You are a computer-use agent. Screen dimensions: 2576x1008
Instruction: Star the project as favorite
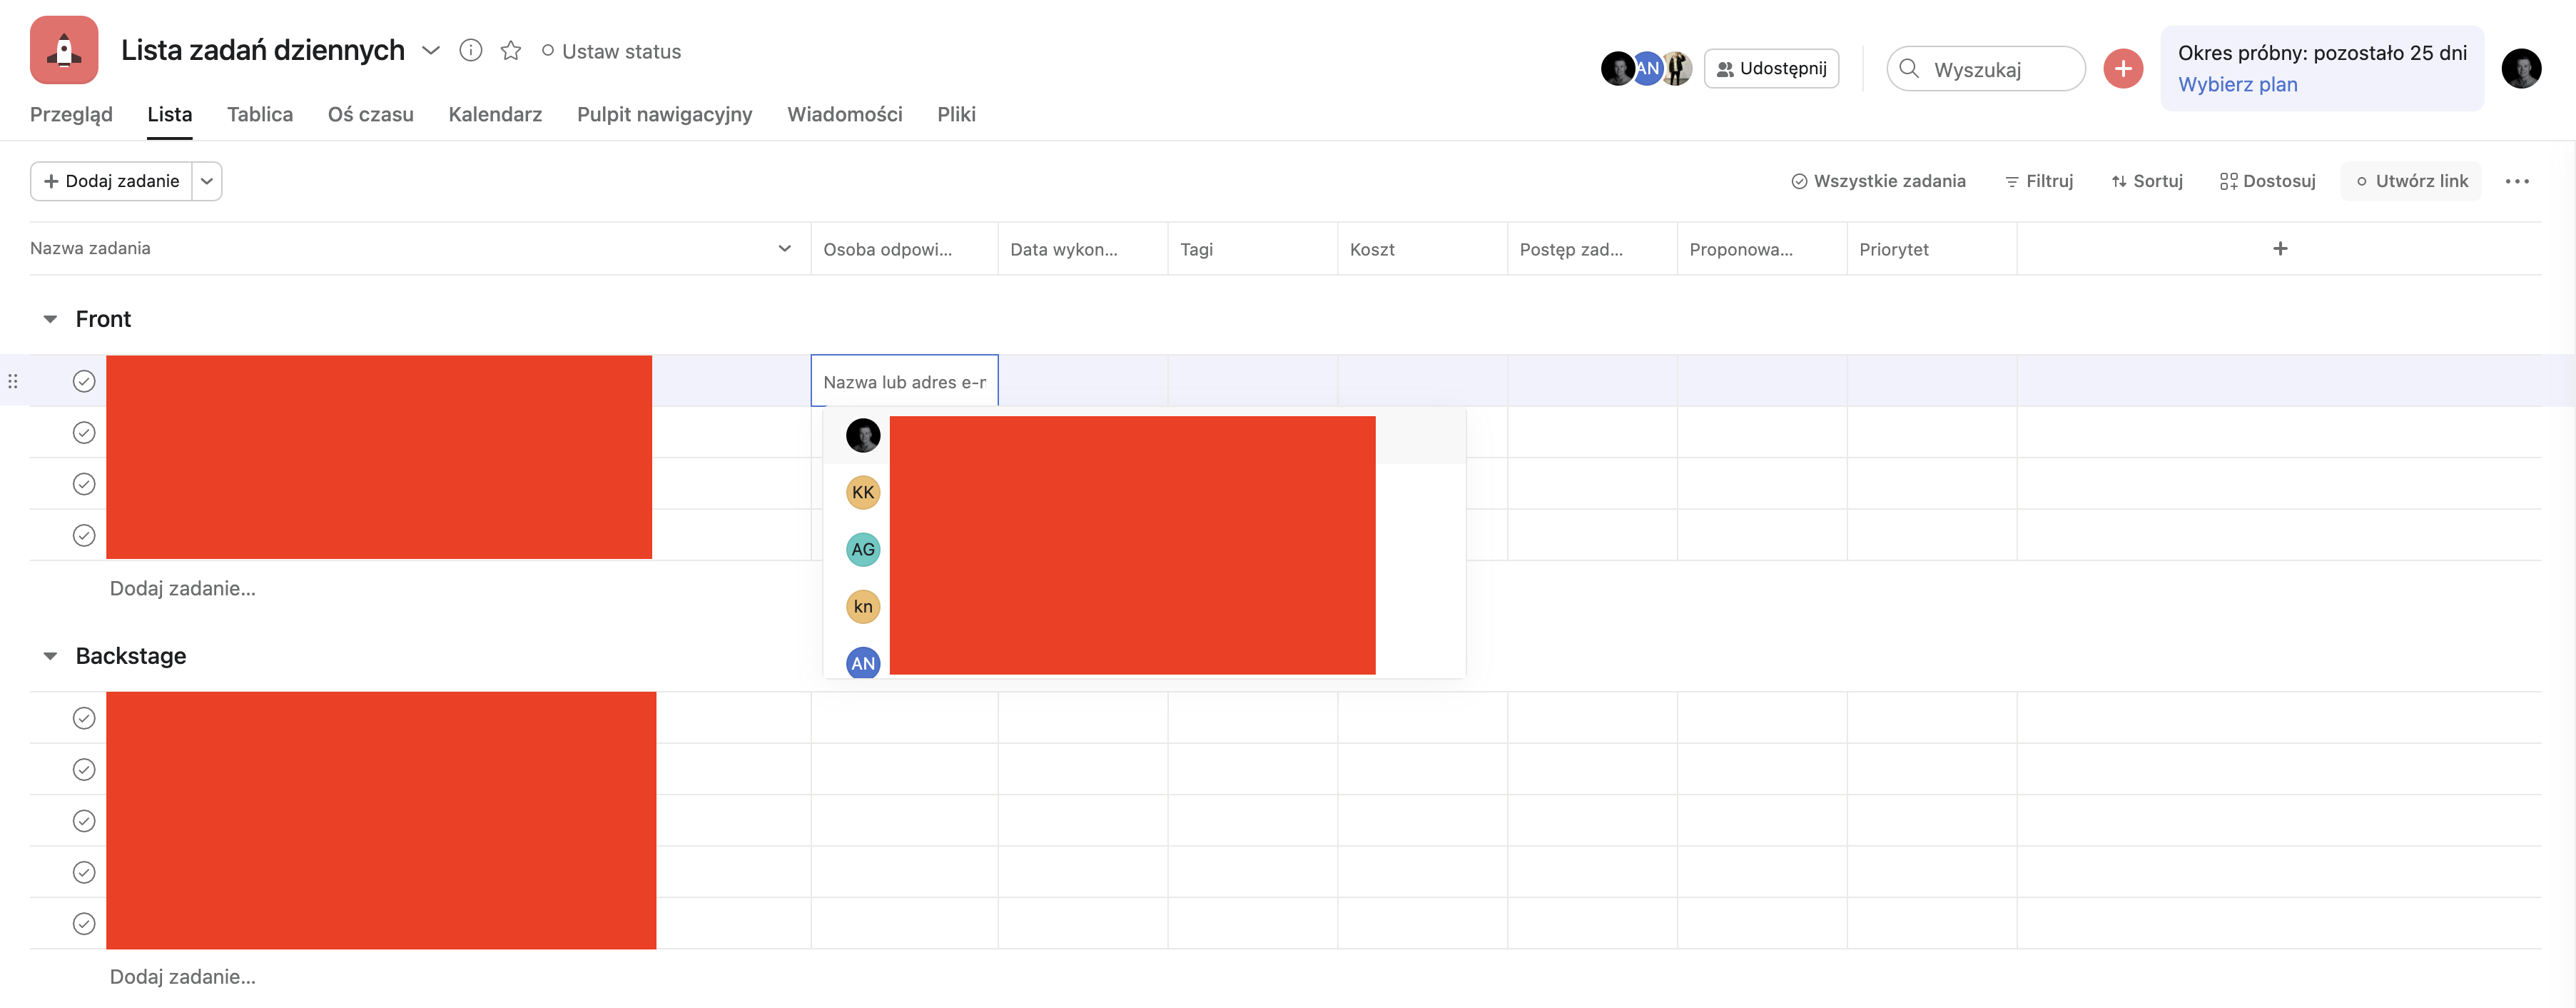[511, 50]
